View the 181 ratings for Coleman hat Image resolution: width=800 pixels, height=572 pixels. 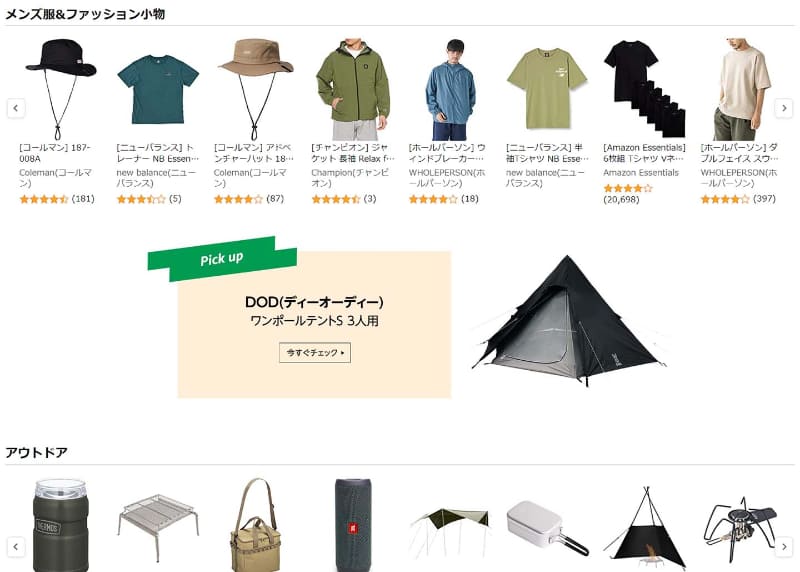tap(83, 198)
